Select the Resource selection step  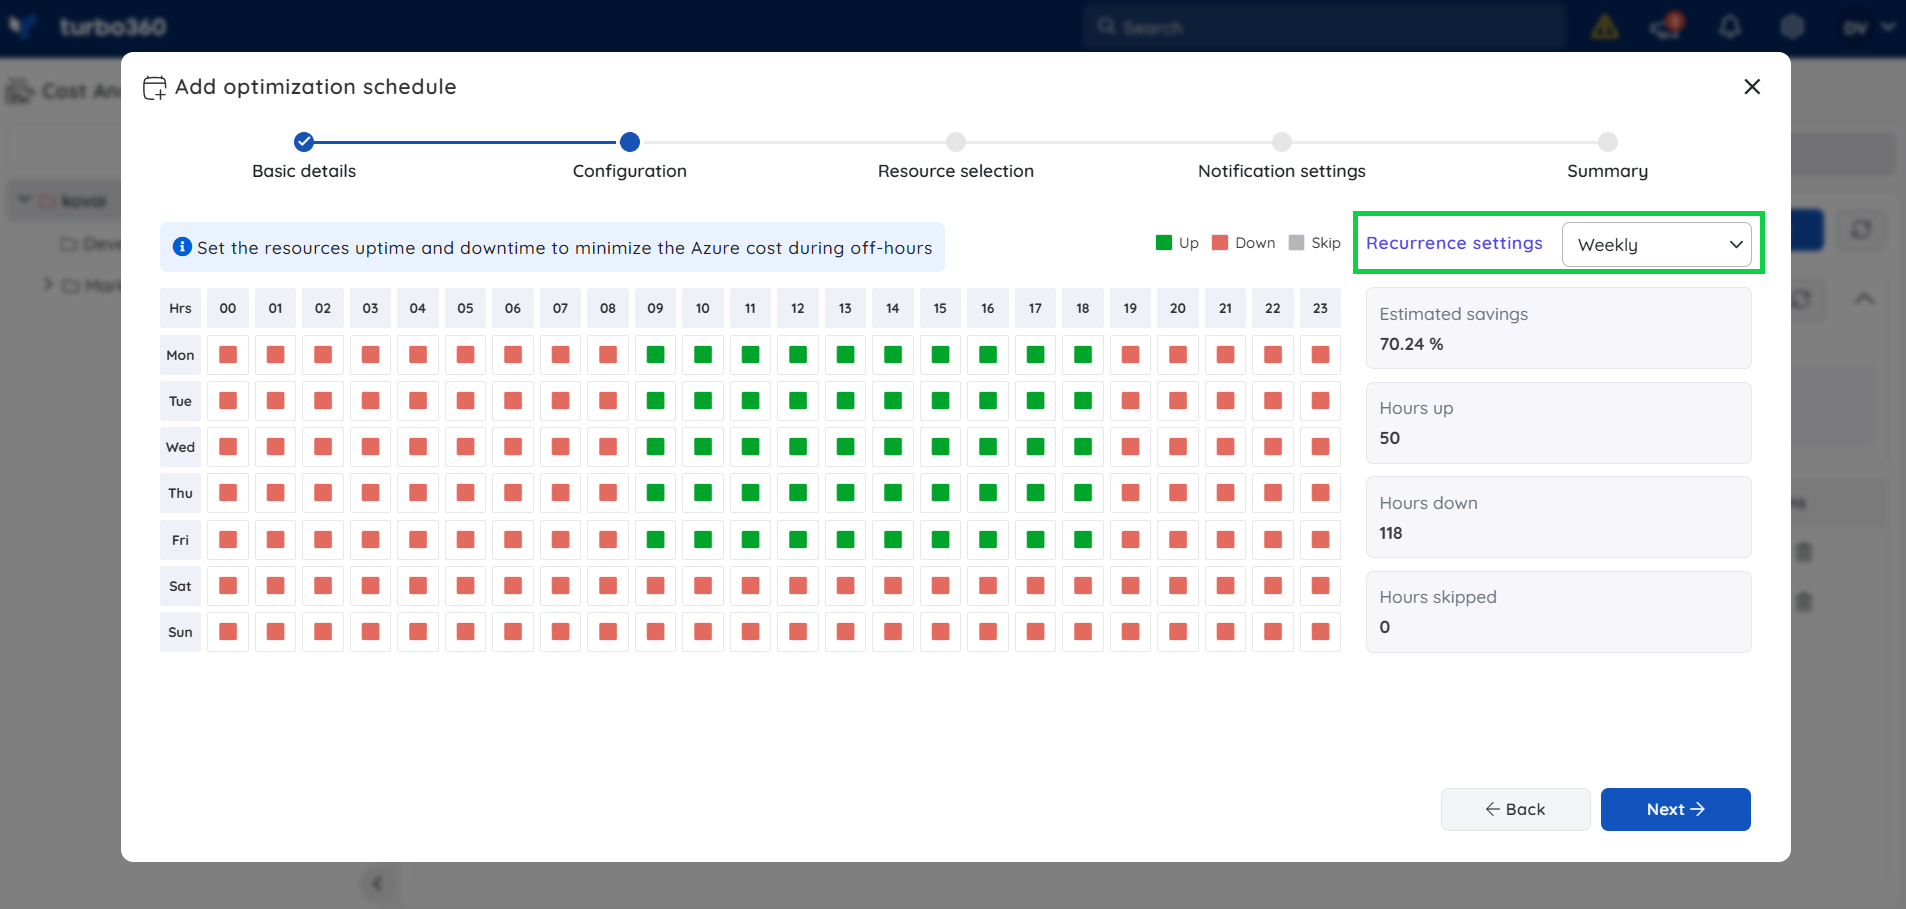tap(956, 142)
